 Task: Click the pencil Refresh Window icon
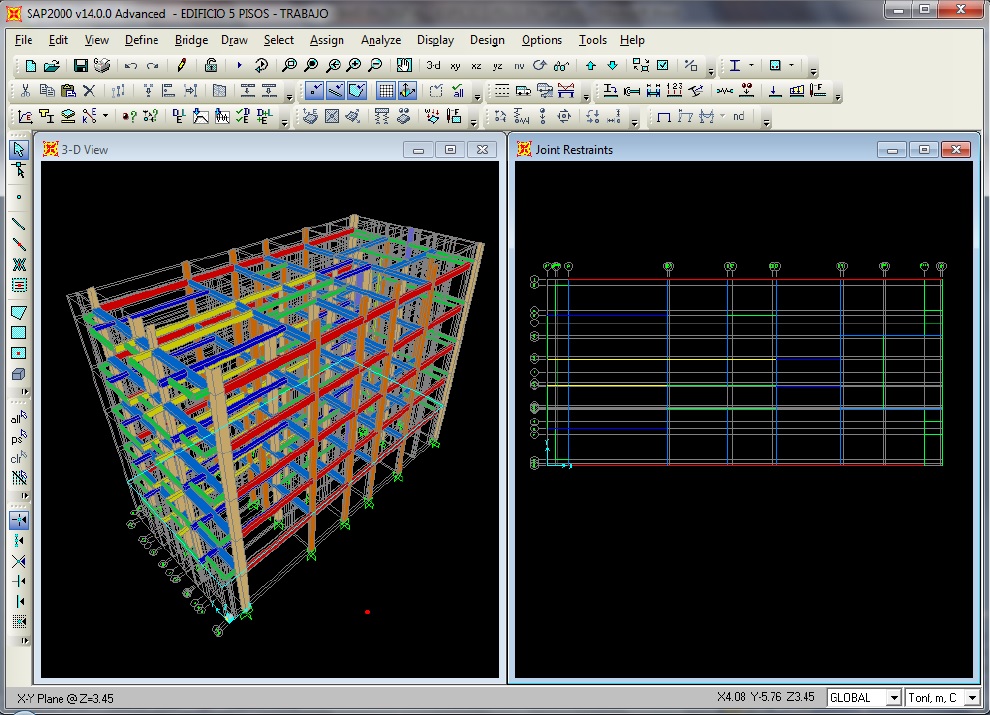tap(182, 65)
